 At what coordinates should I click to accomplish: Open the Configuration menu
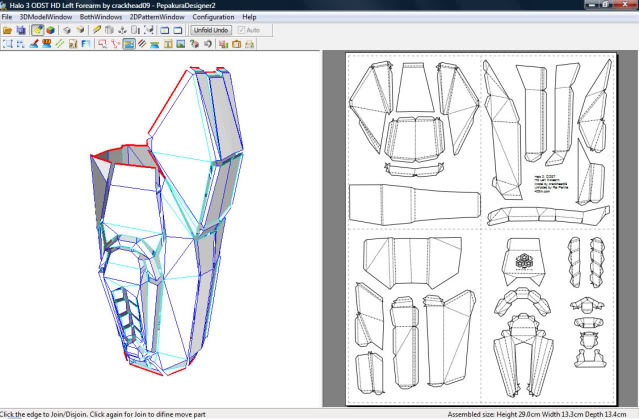213,17
